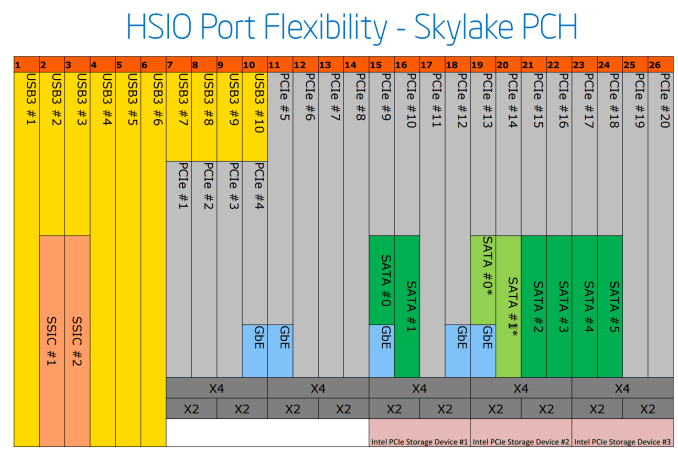This screenshot has width=678, height=452.
Task: Select the PCIe #2 cell
Action: (x=204, y=269)
